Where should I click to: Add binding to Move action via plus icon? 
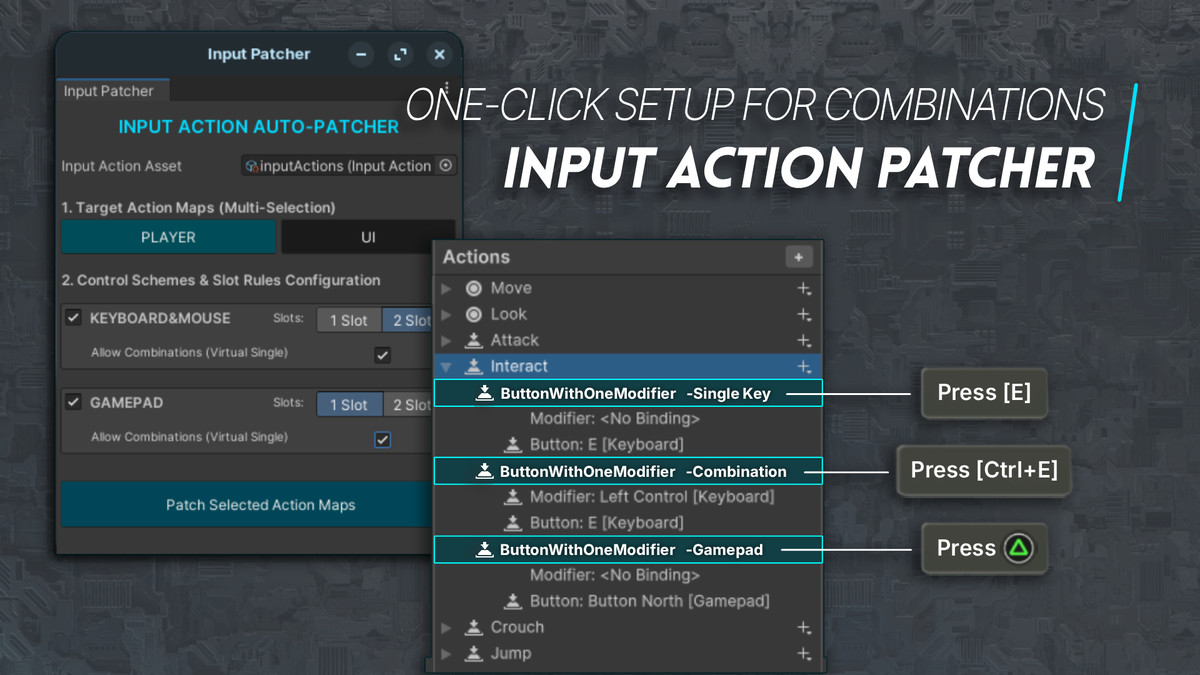803,289
